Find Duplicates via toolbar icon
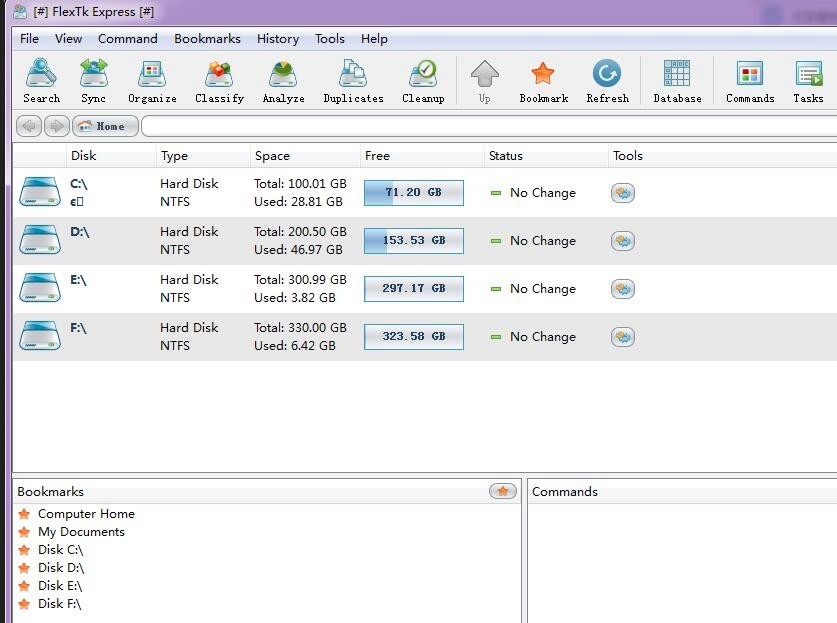Screen dimensions: 837x623 coord(353,81)
